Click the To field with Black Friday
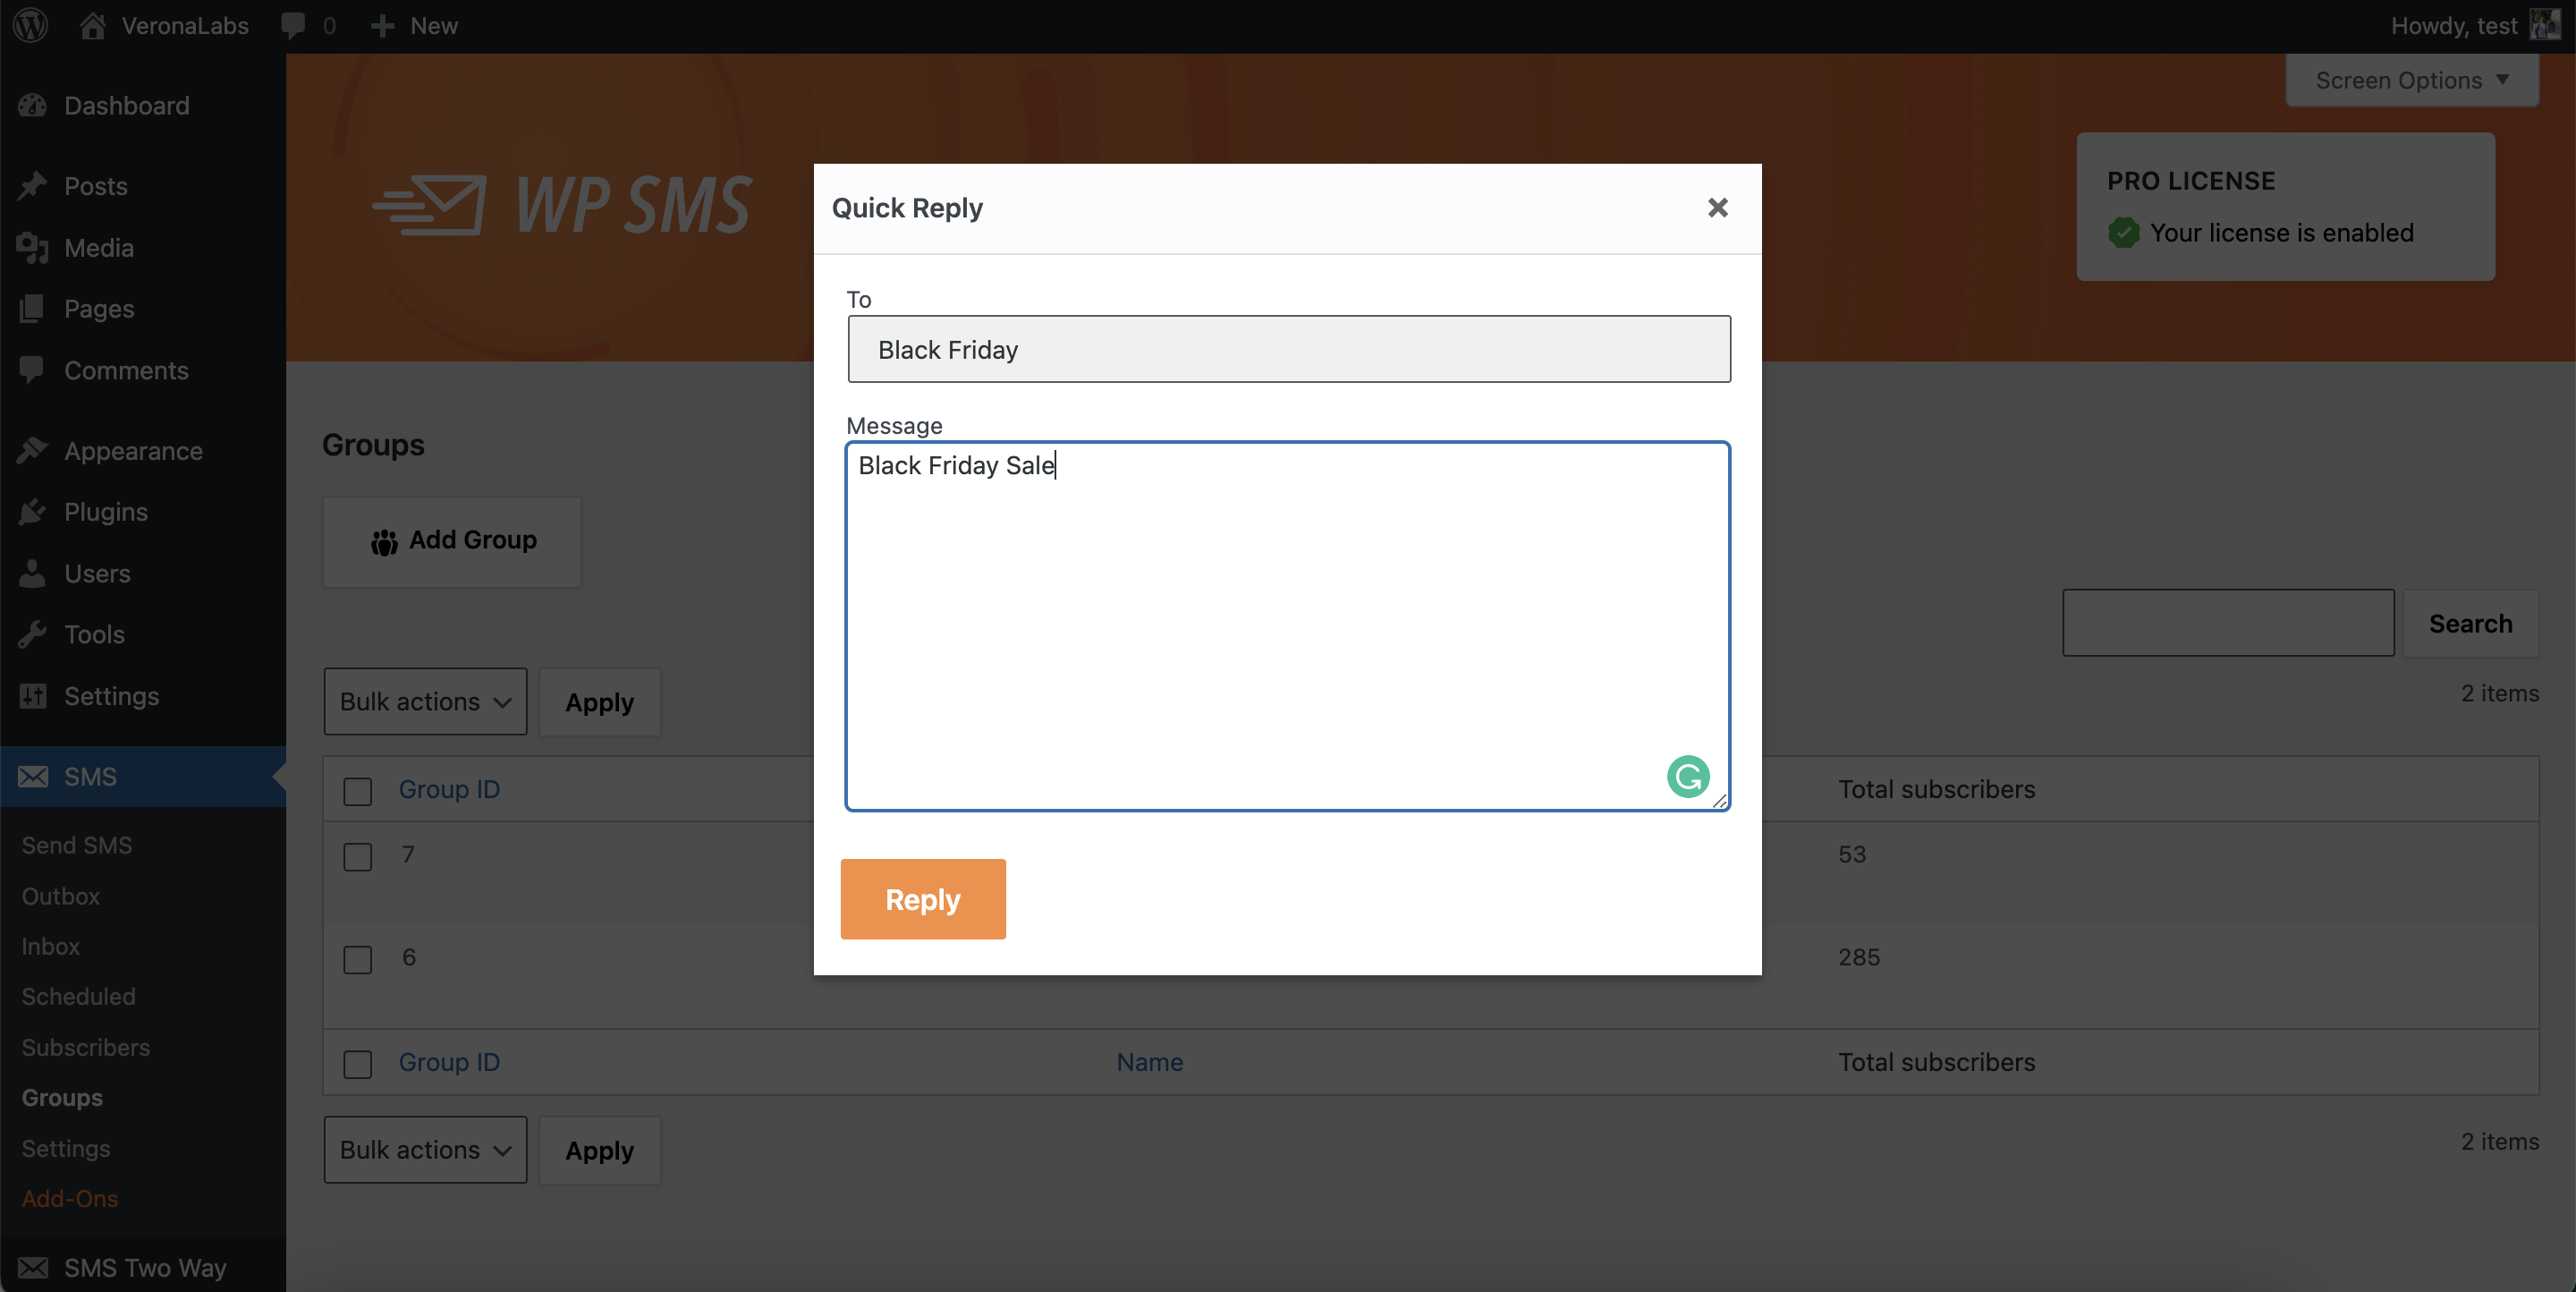2576x1292 pixels. pos(1289,349)
